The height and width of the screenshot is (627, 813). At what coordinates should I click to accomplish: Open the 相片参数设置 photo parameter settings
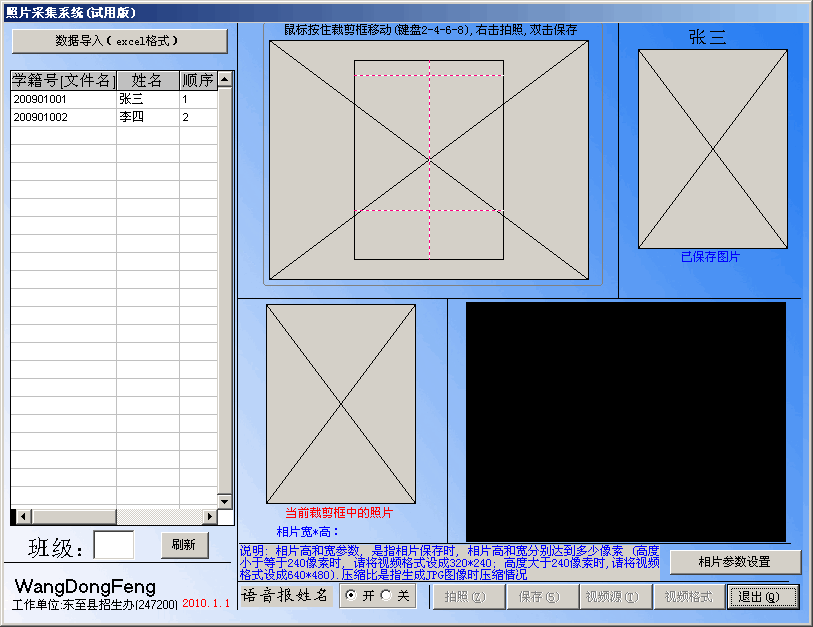click(737, 562)
